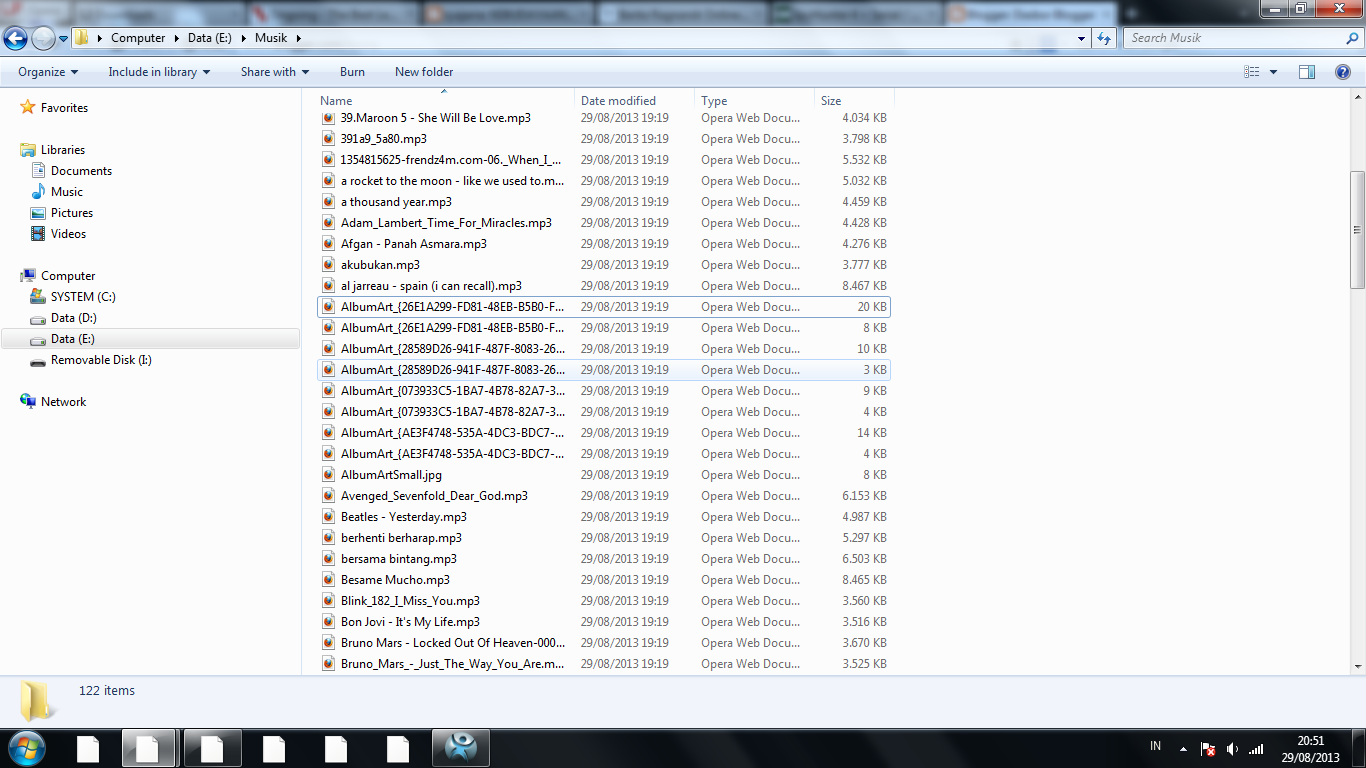This screenshot has height=768, width=1366.
Task: Select Adam_Lambert_Time_For_Miracles.mp3
Action: tap(446, 223)
